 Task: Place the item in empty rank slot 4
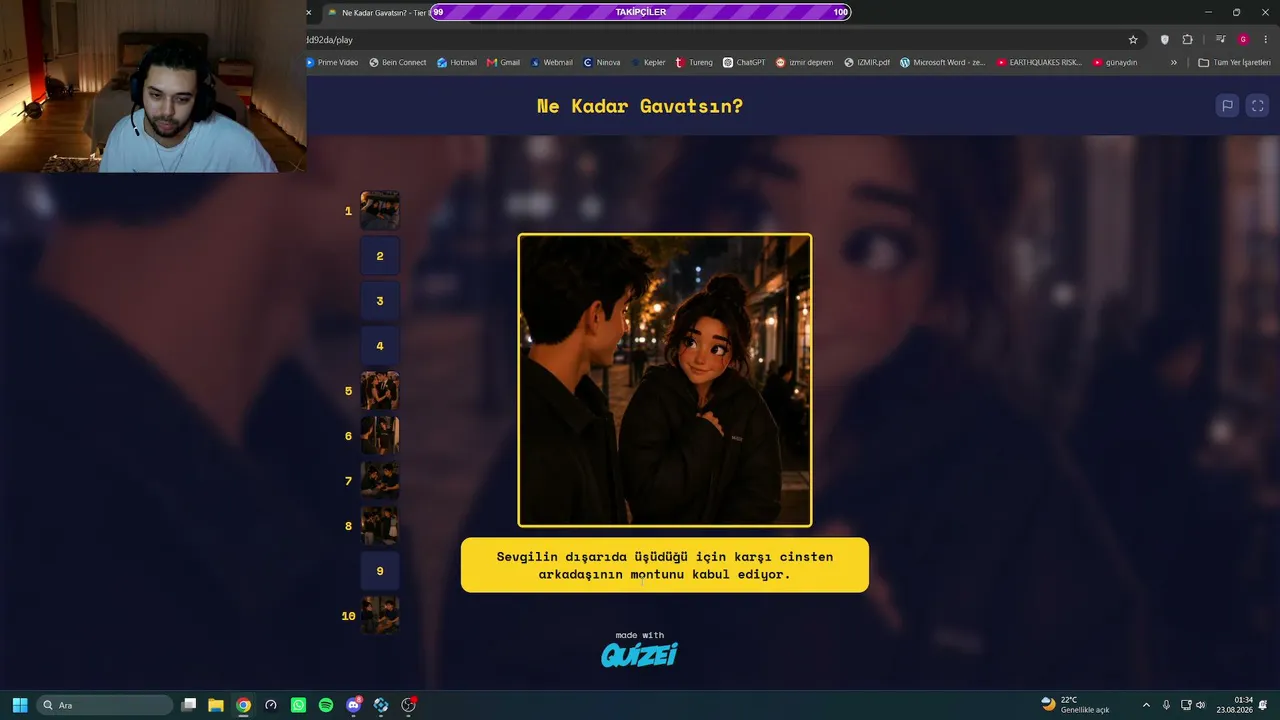tap(380, 346)
